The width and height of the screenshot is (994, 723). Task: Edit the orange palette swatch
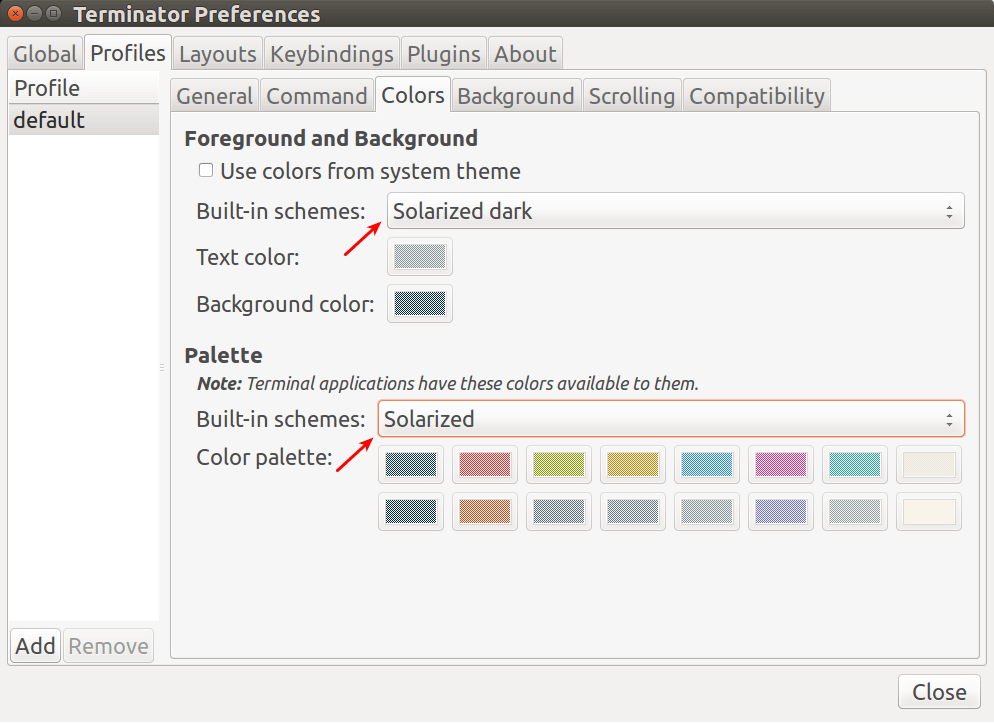[x=485, y=511]
